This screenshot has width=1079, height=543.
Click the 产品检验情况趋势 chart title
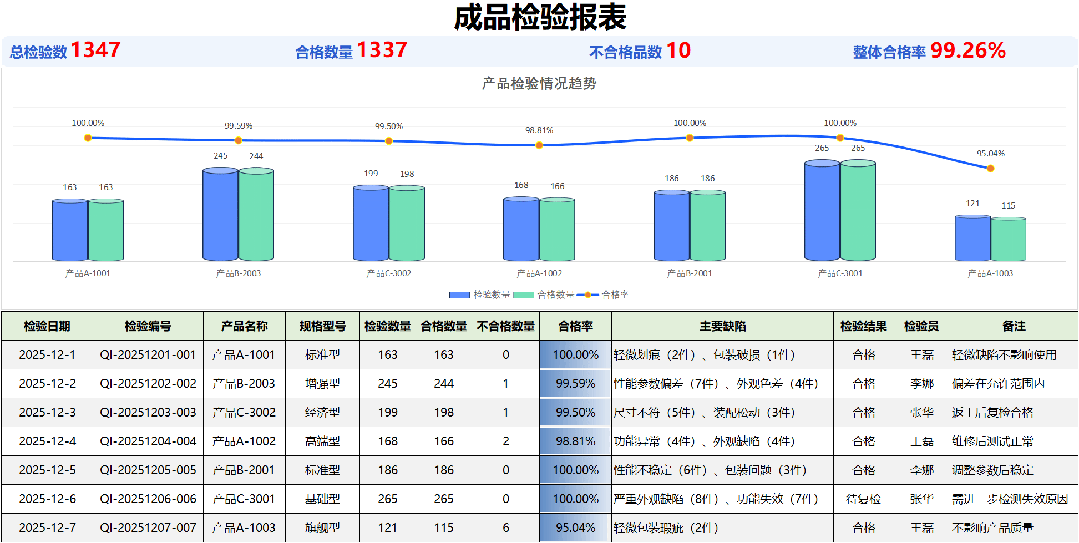[539, 84]
